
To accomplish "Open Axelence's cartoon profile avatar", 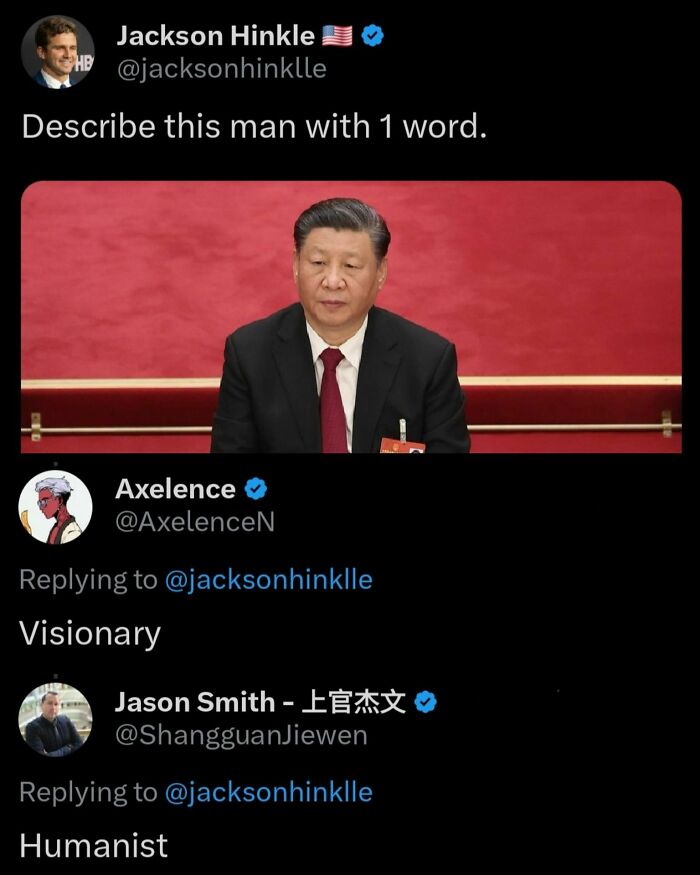I will point(55,507).
